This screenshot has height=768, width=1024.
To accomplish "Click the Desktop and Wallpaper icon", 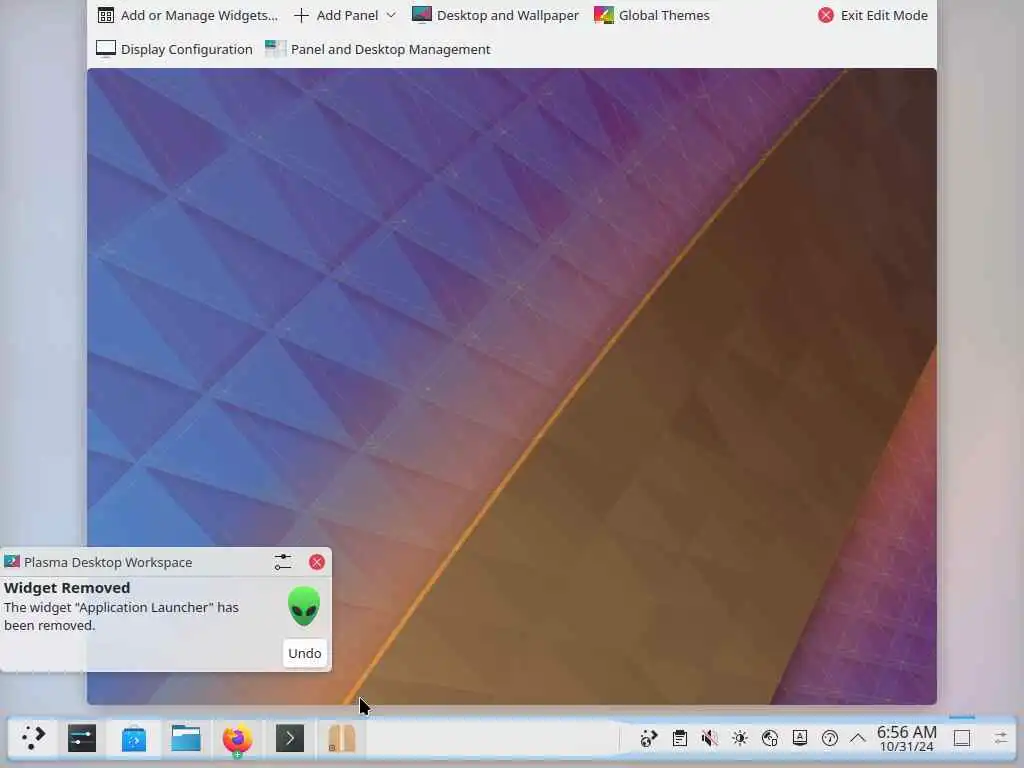I will 422,14.
